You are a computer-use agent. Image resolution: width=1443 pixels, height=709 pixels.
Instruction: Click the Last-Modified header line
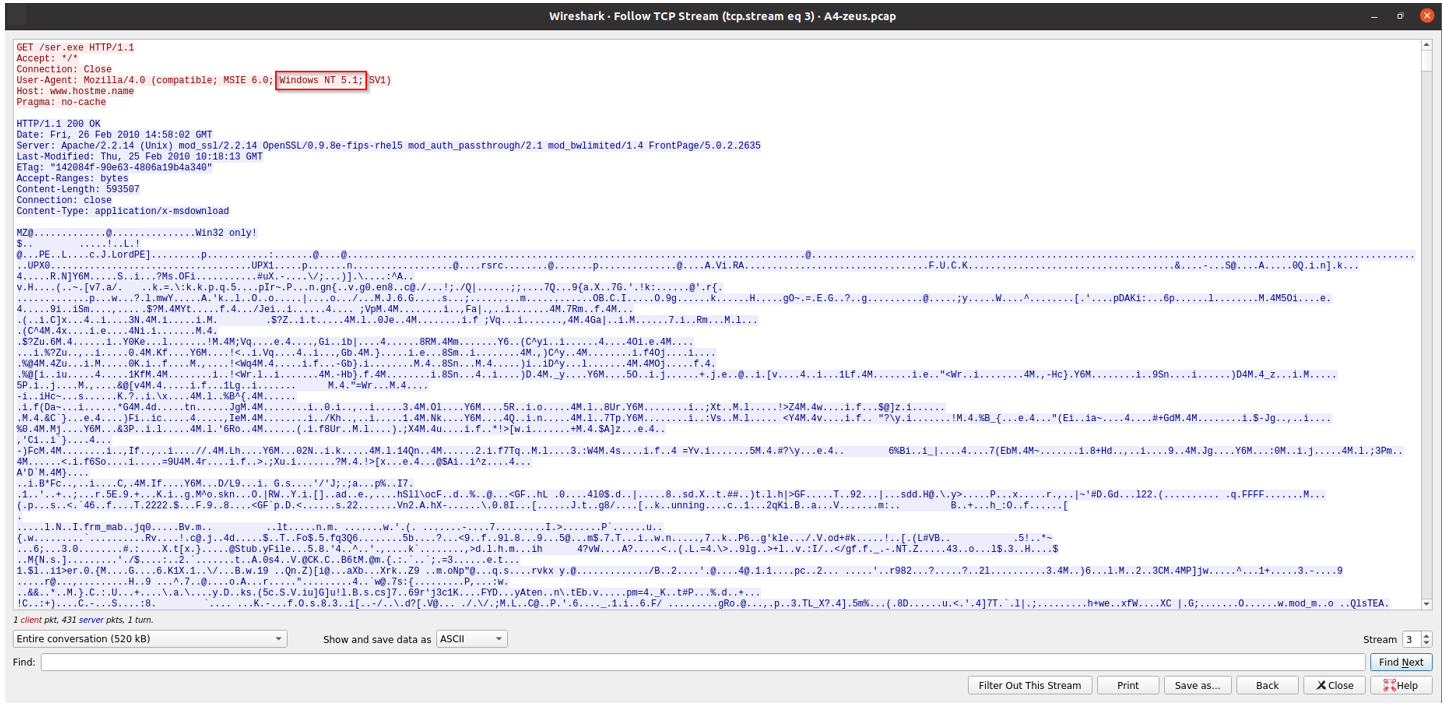[x=139, y=156]
